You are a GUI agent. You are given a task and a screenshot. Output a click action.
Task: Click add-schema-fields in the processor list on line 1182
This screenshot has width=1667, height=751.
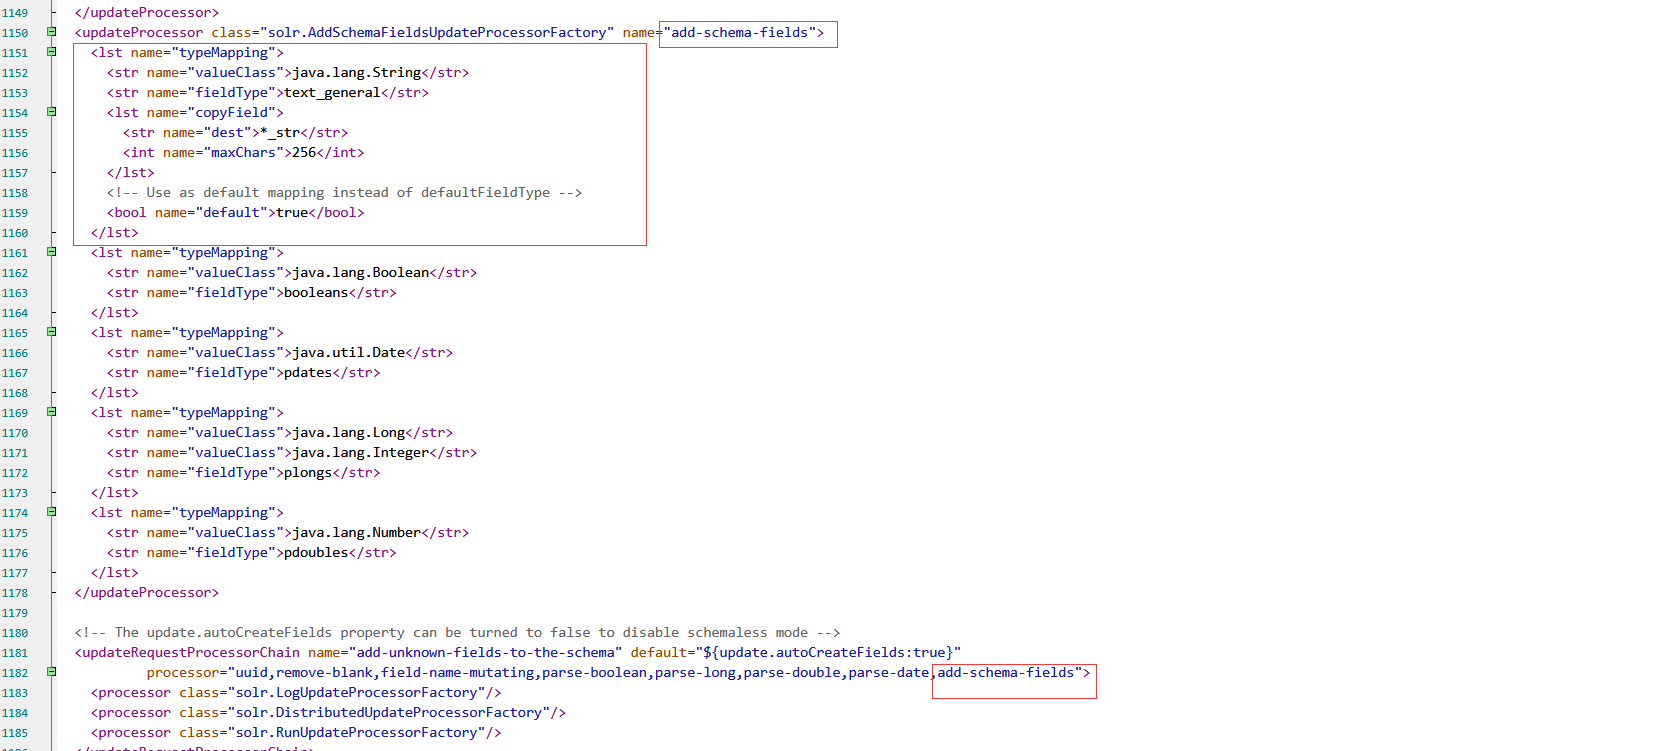click(1005, 673)
